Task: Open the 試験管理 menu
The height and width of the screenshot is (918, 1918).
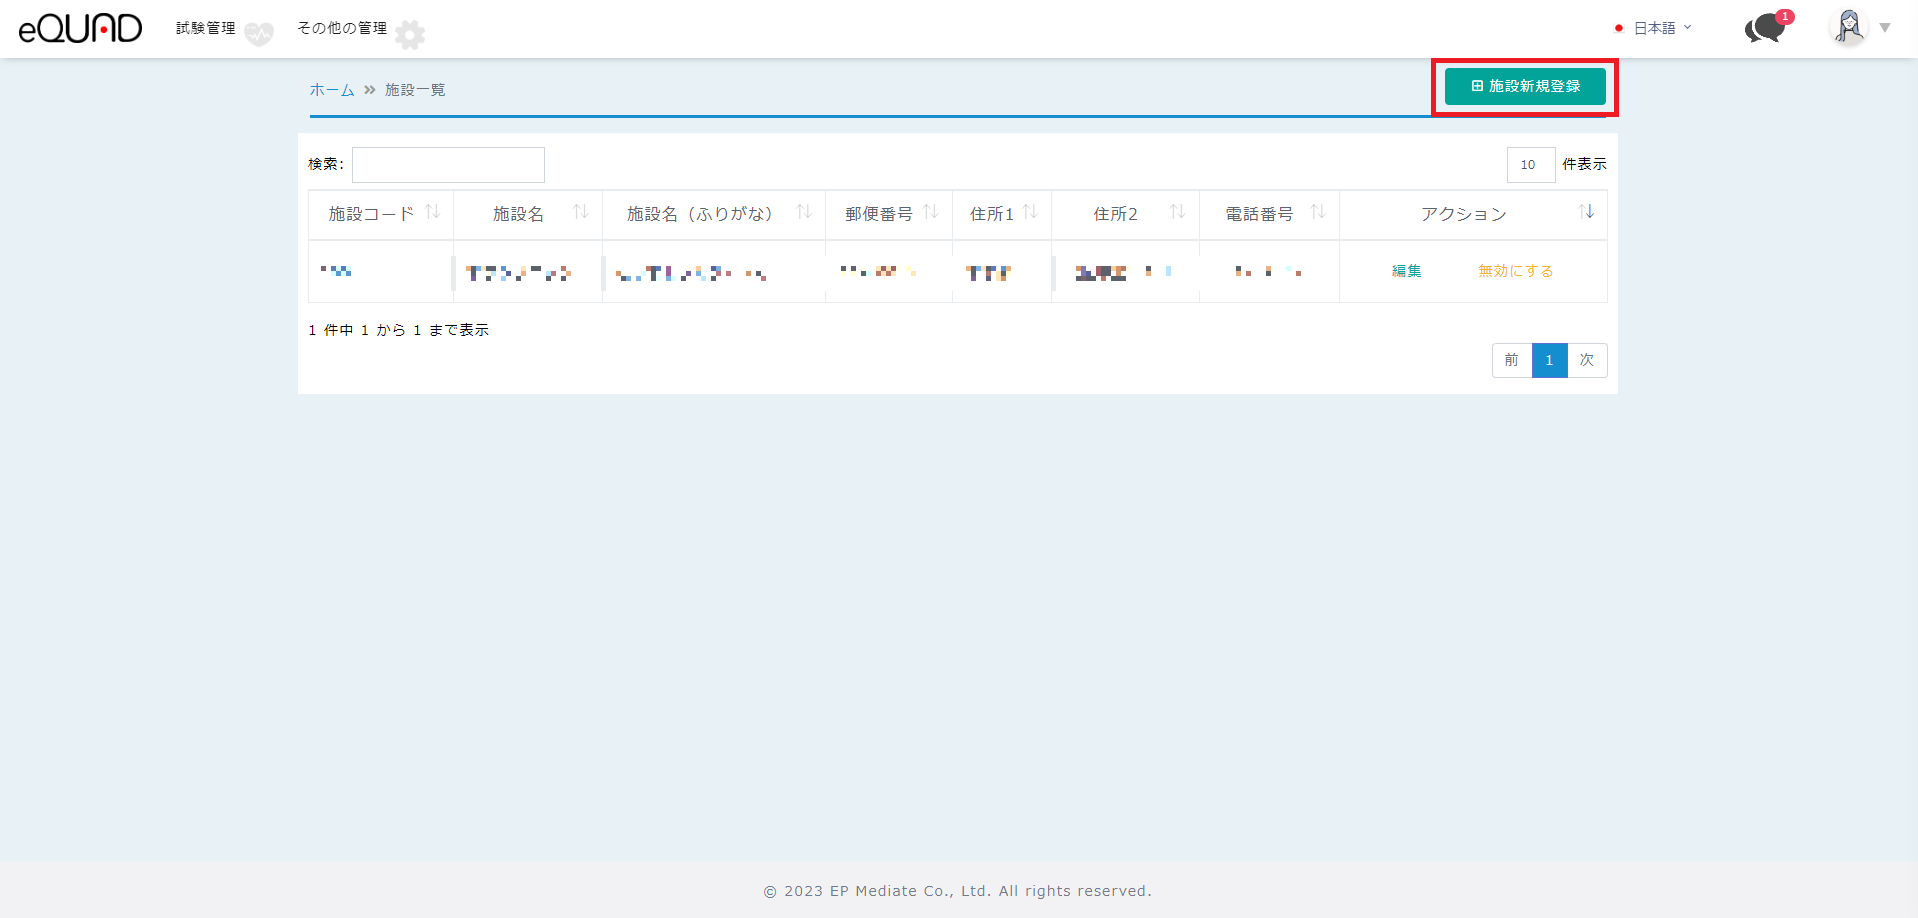Action: point(206,28)
